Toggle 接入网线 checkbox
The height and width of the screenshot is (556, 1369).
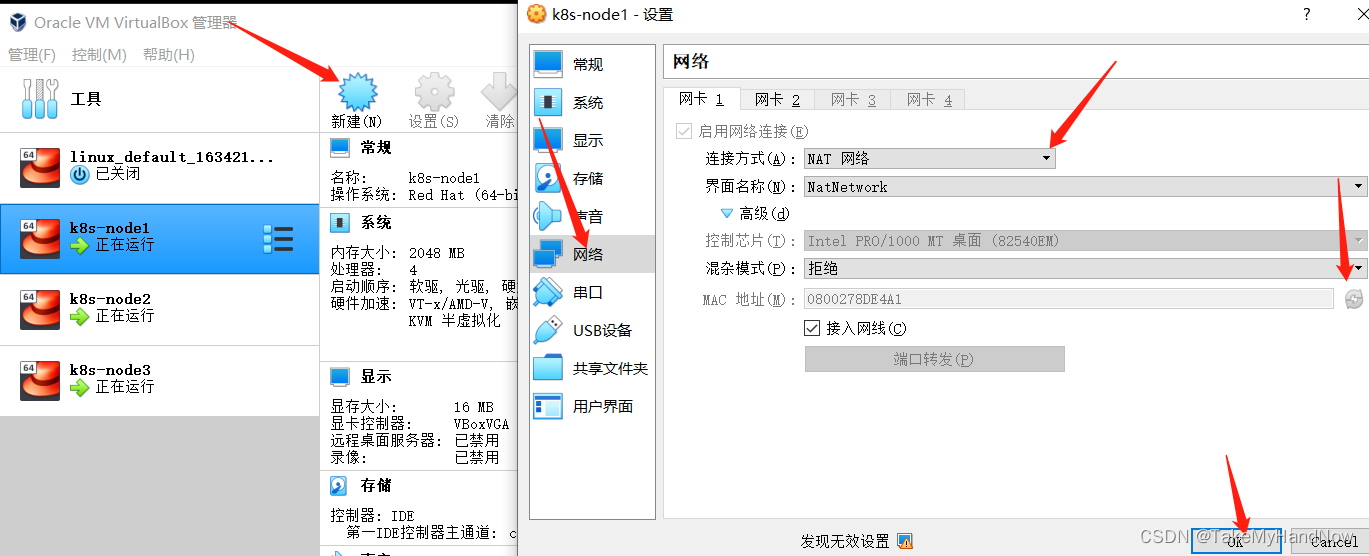click(x=812, y=328)
